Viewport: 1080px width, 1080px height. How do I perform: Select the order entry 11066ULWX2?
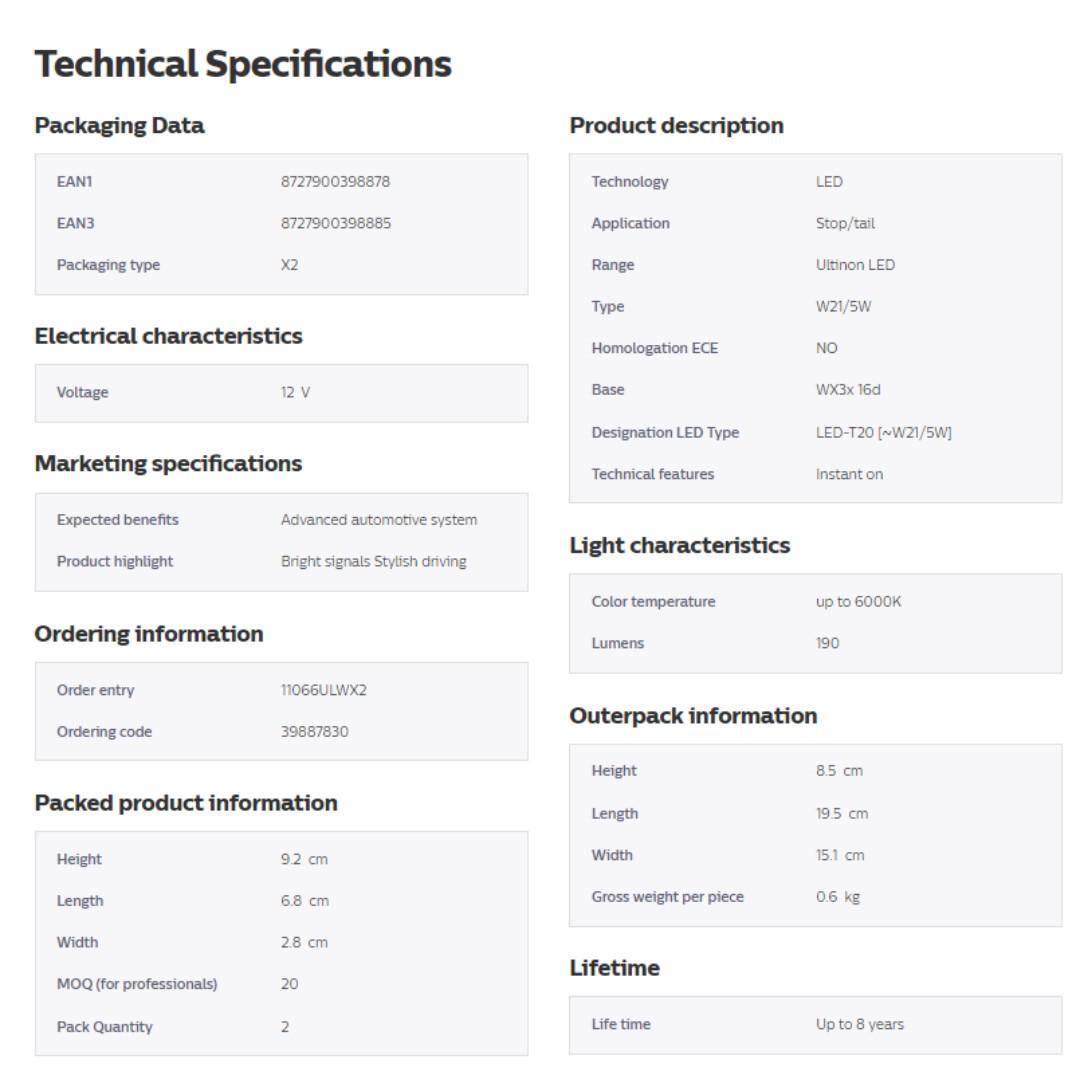coord(324,690)
